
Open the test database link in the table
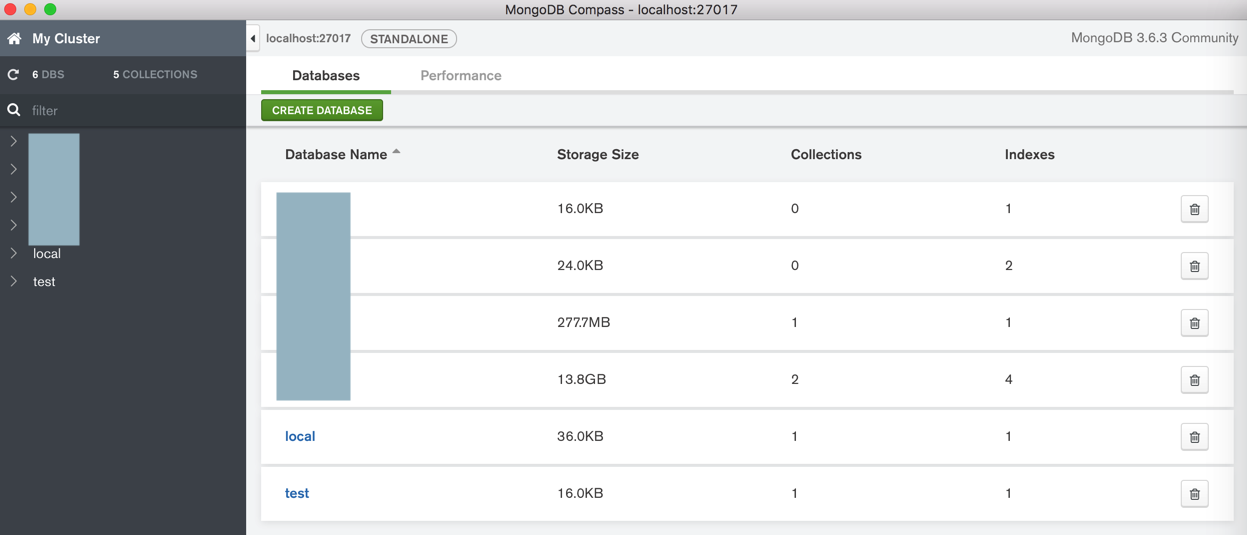pyautogui.click(x=297, y=494)
